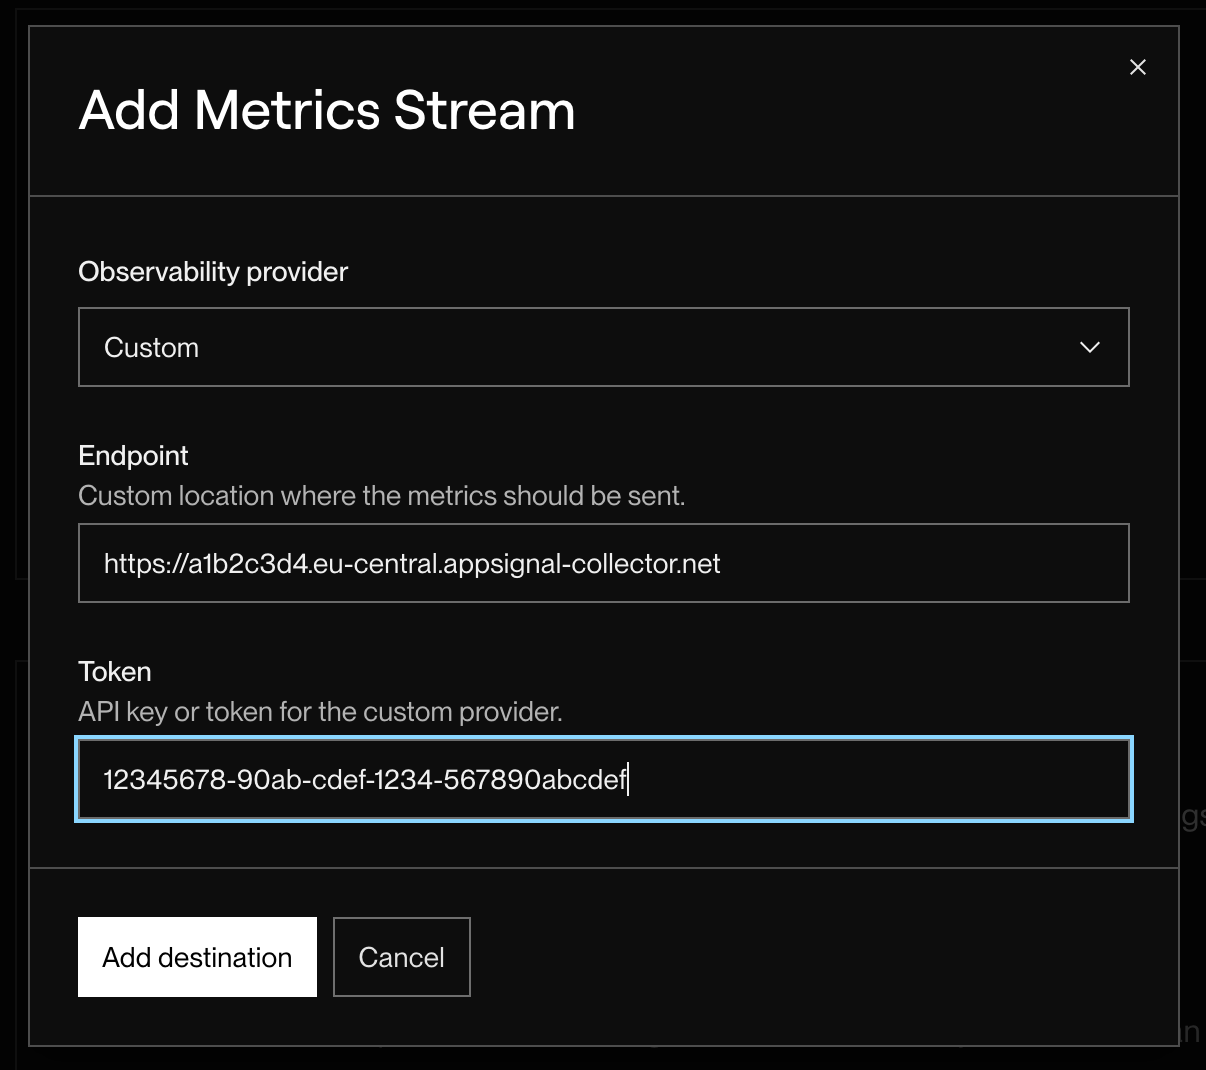Close the Add Metrics Stream dialog
Viewport: 1206px width, 1070px height.
(x=1138, y=67)
